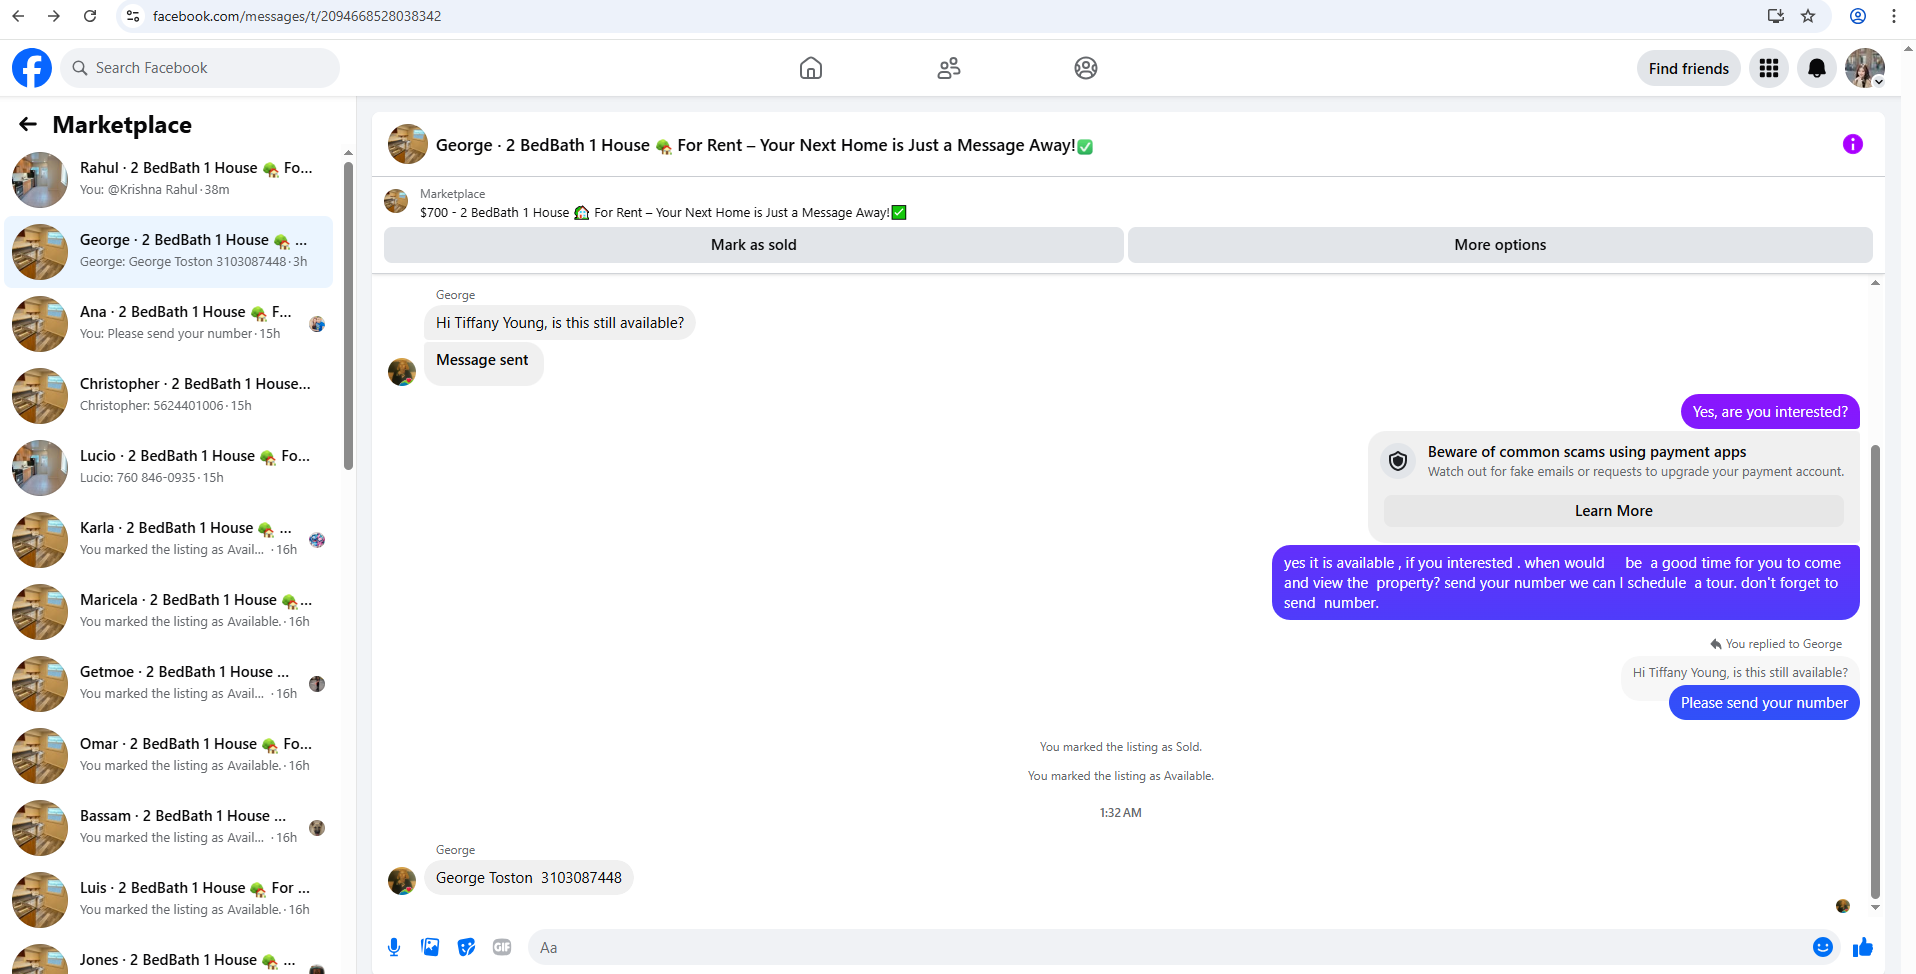Open the account avatar dropdown
Viewport: 1916px width, 974px height.
[1865, 68]
